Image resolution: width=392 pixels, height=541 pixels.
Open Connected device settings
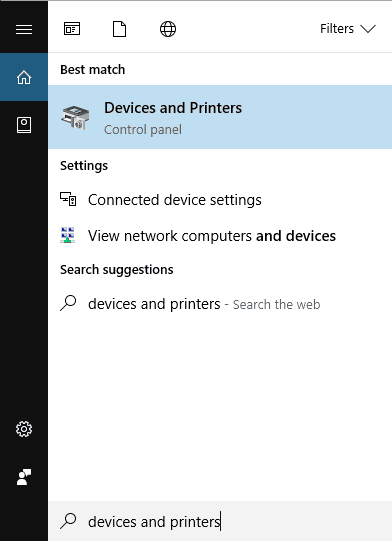pos(220,200)
